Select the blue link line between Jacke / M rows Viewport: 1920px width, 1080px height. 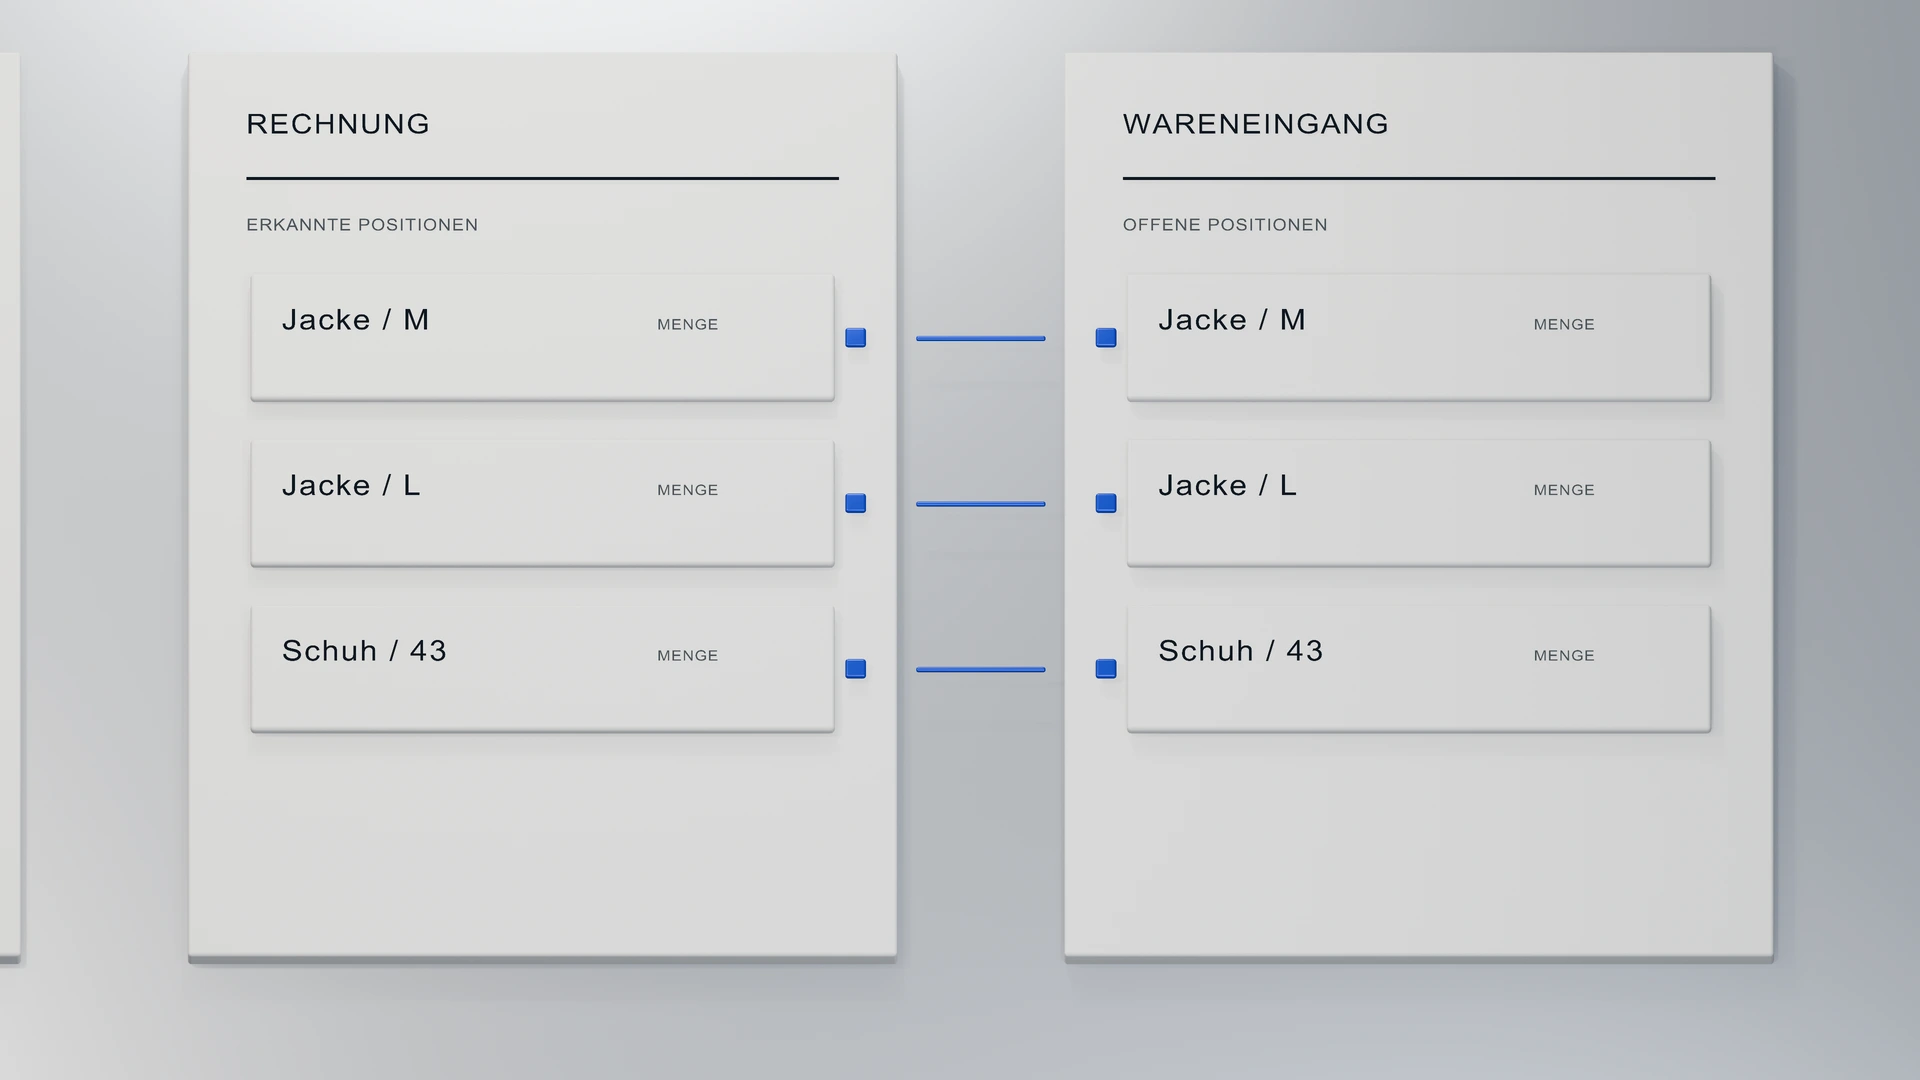pos(980,338)
